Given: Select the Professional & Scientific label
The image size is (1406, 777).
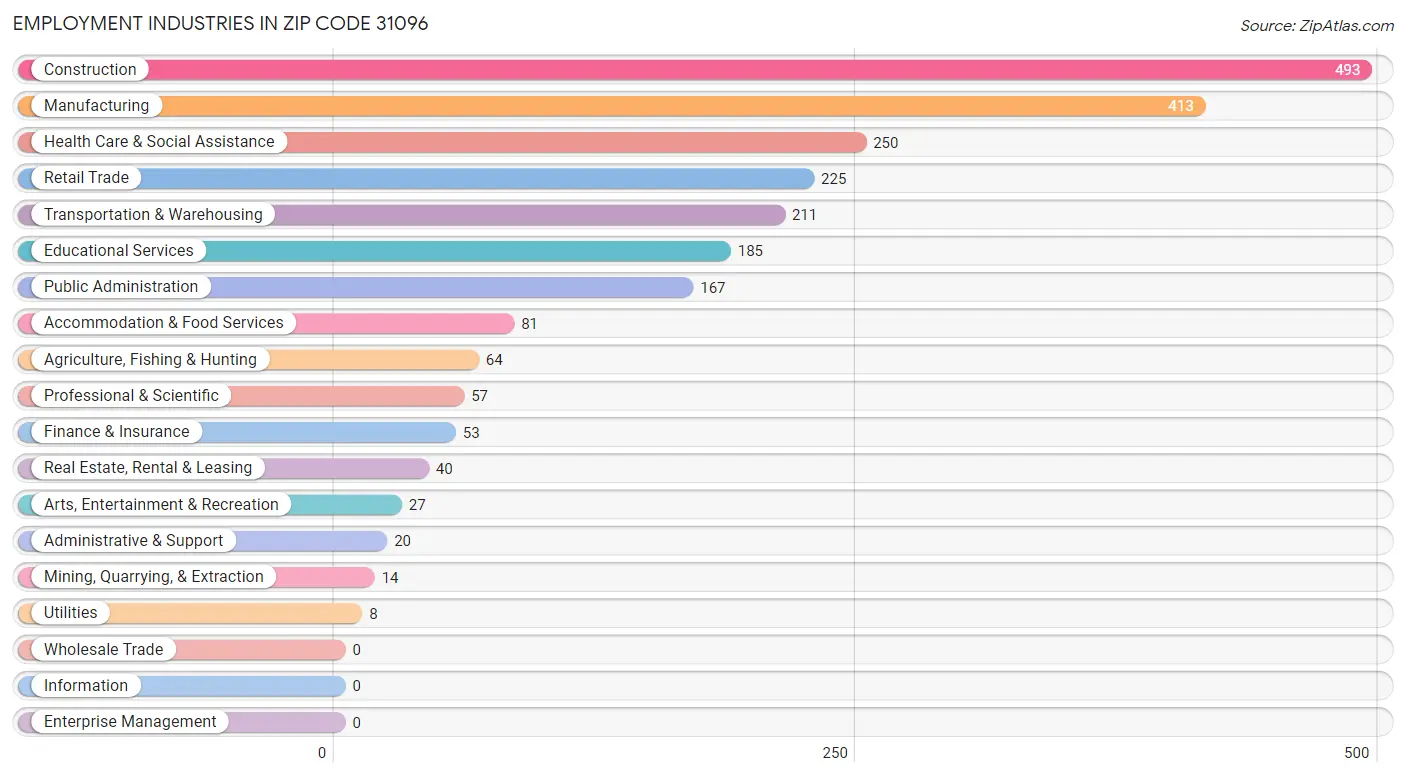Looking at the screenshot, I should point(131,396).
